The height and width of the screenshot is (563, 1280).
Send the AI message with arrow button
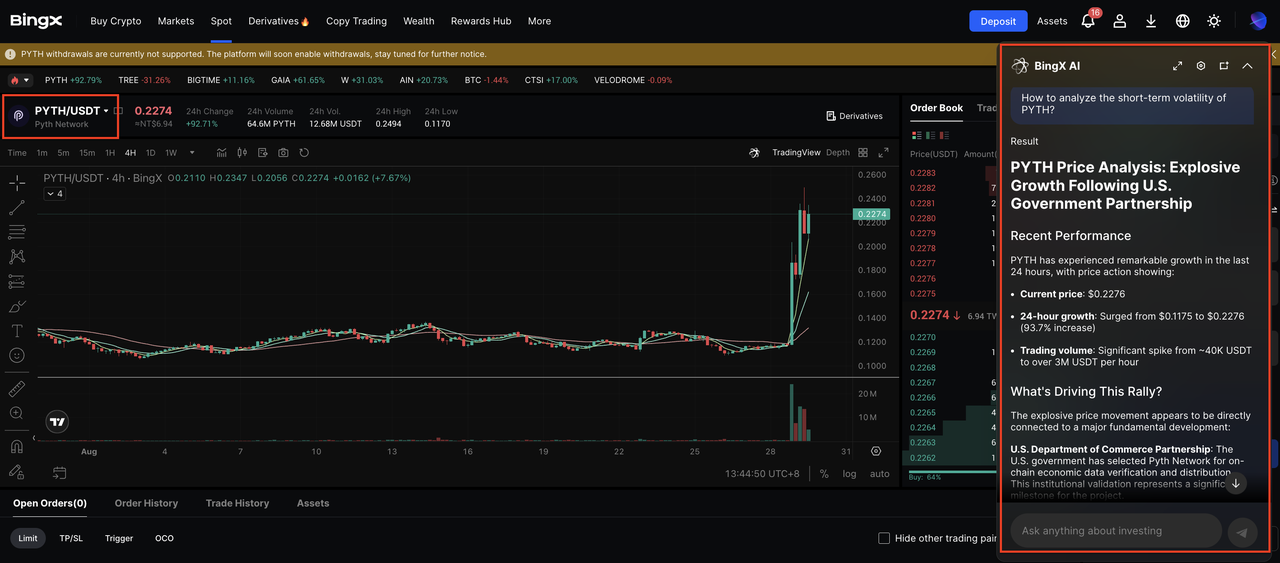point(1242,532)
